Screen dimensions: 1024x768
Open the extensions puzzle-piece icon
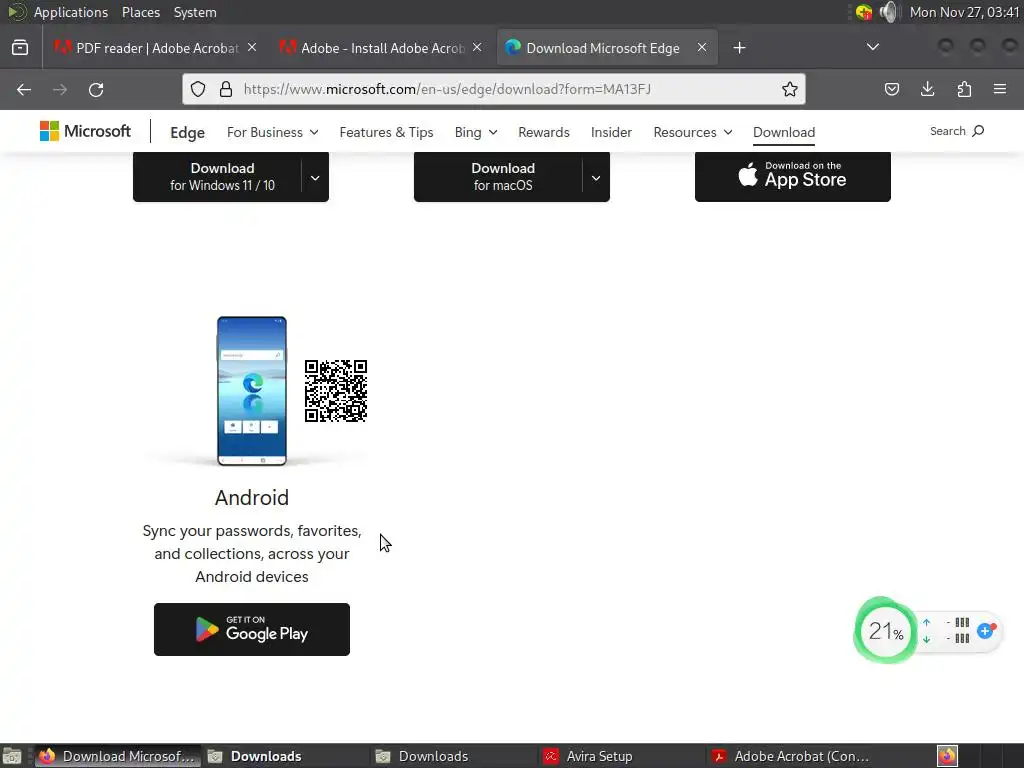pos(964,89)
